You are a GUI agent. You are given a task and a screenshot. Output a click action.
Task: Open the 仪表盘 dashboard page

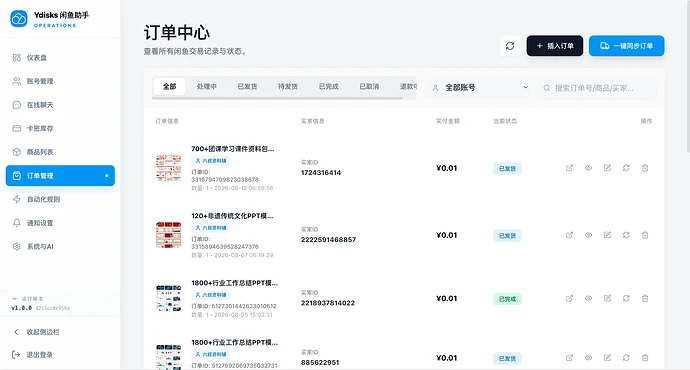tap(60, 58)
